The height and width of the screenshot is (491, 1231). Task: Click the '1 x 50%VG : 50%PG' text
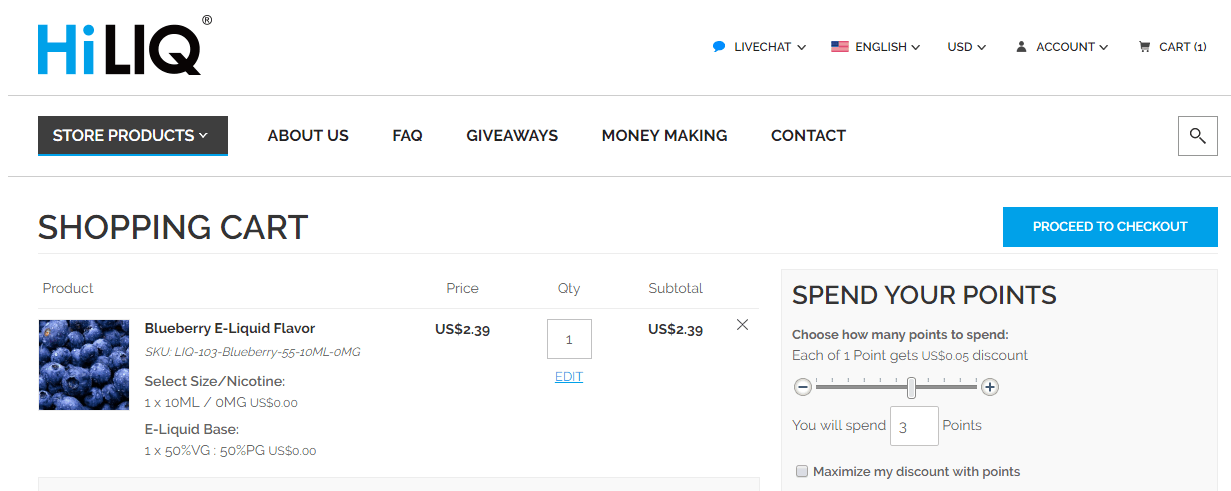pyautogui.click(x=204, y=451)
